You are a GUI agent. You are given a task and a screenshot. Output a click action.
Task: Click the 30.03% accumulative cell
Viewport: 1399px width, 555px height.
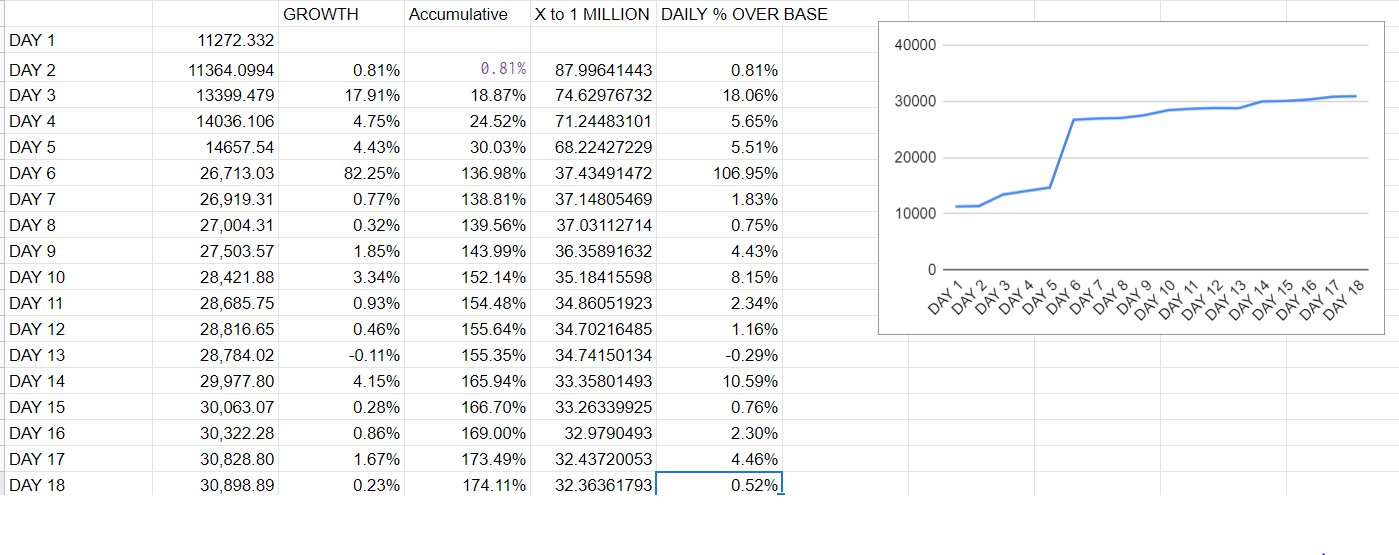pos(467,147)
